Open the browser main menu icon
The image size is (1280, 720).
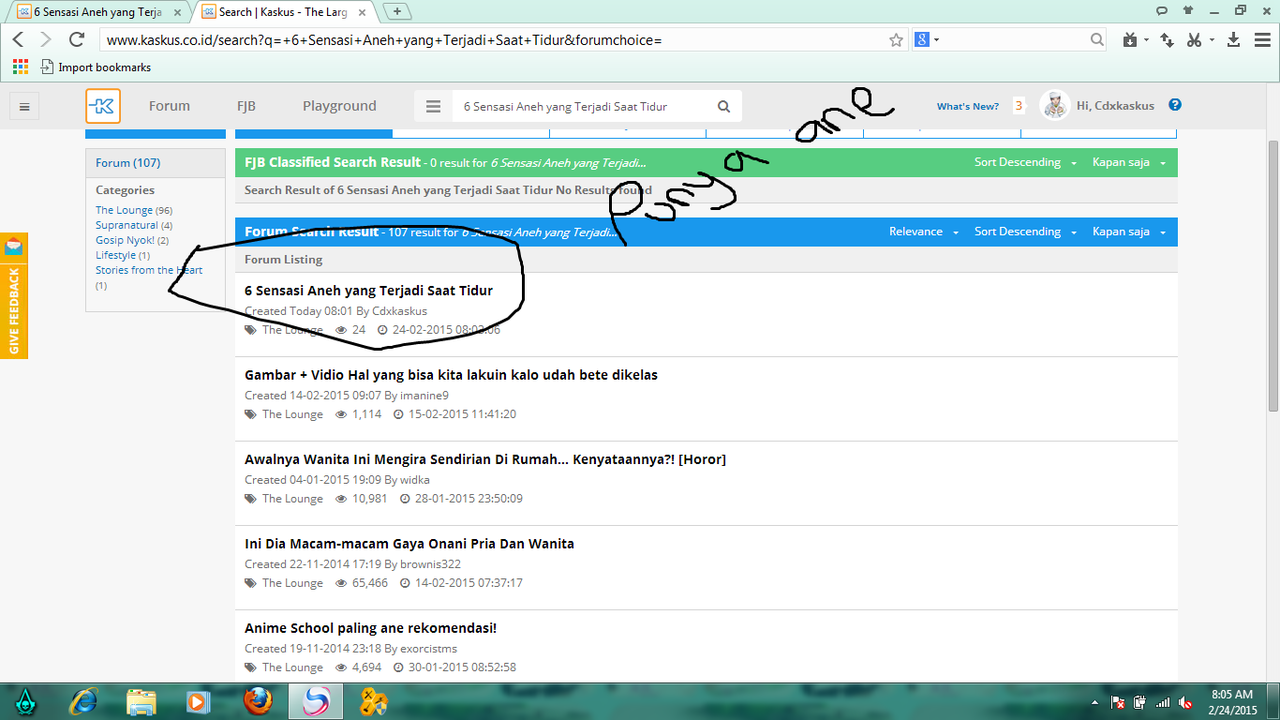1261,40
